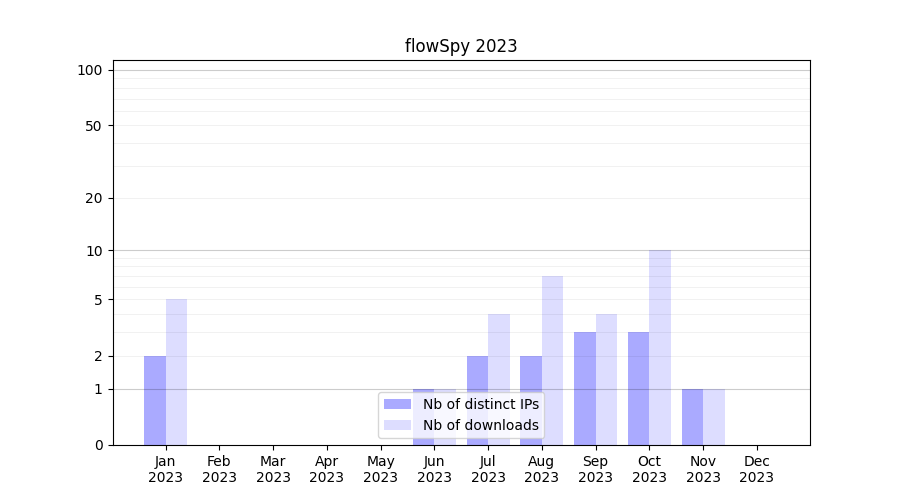
Task: Click the August downloads light bar
Action: pos(553,360)
